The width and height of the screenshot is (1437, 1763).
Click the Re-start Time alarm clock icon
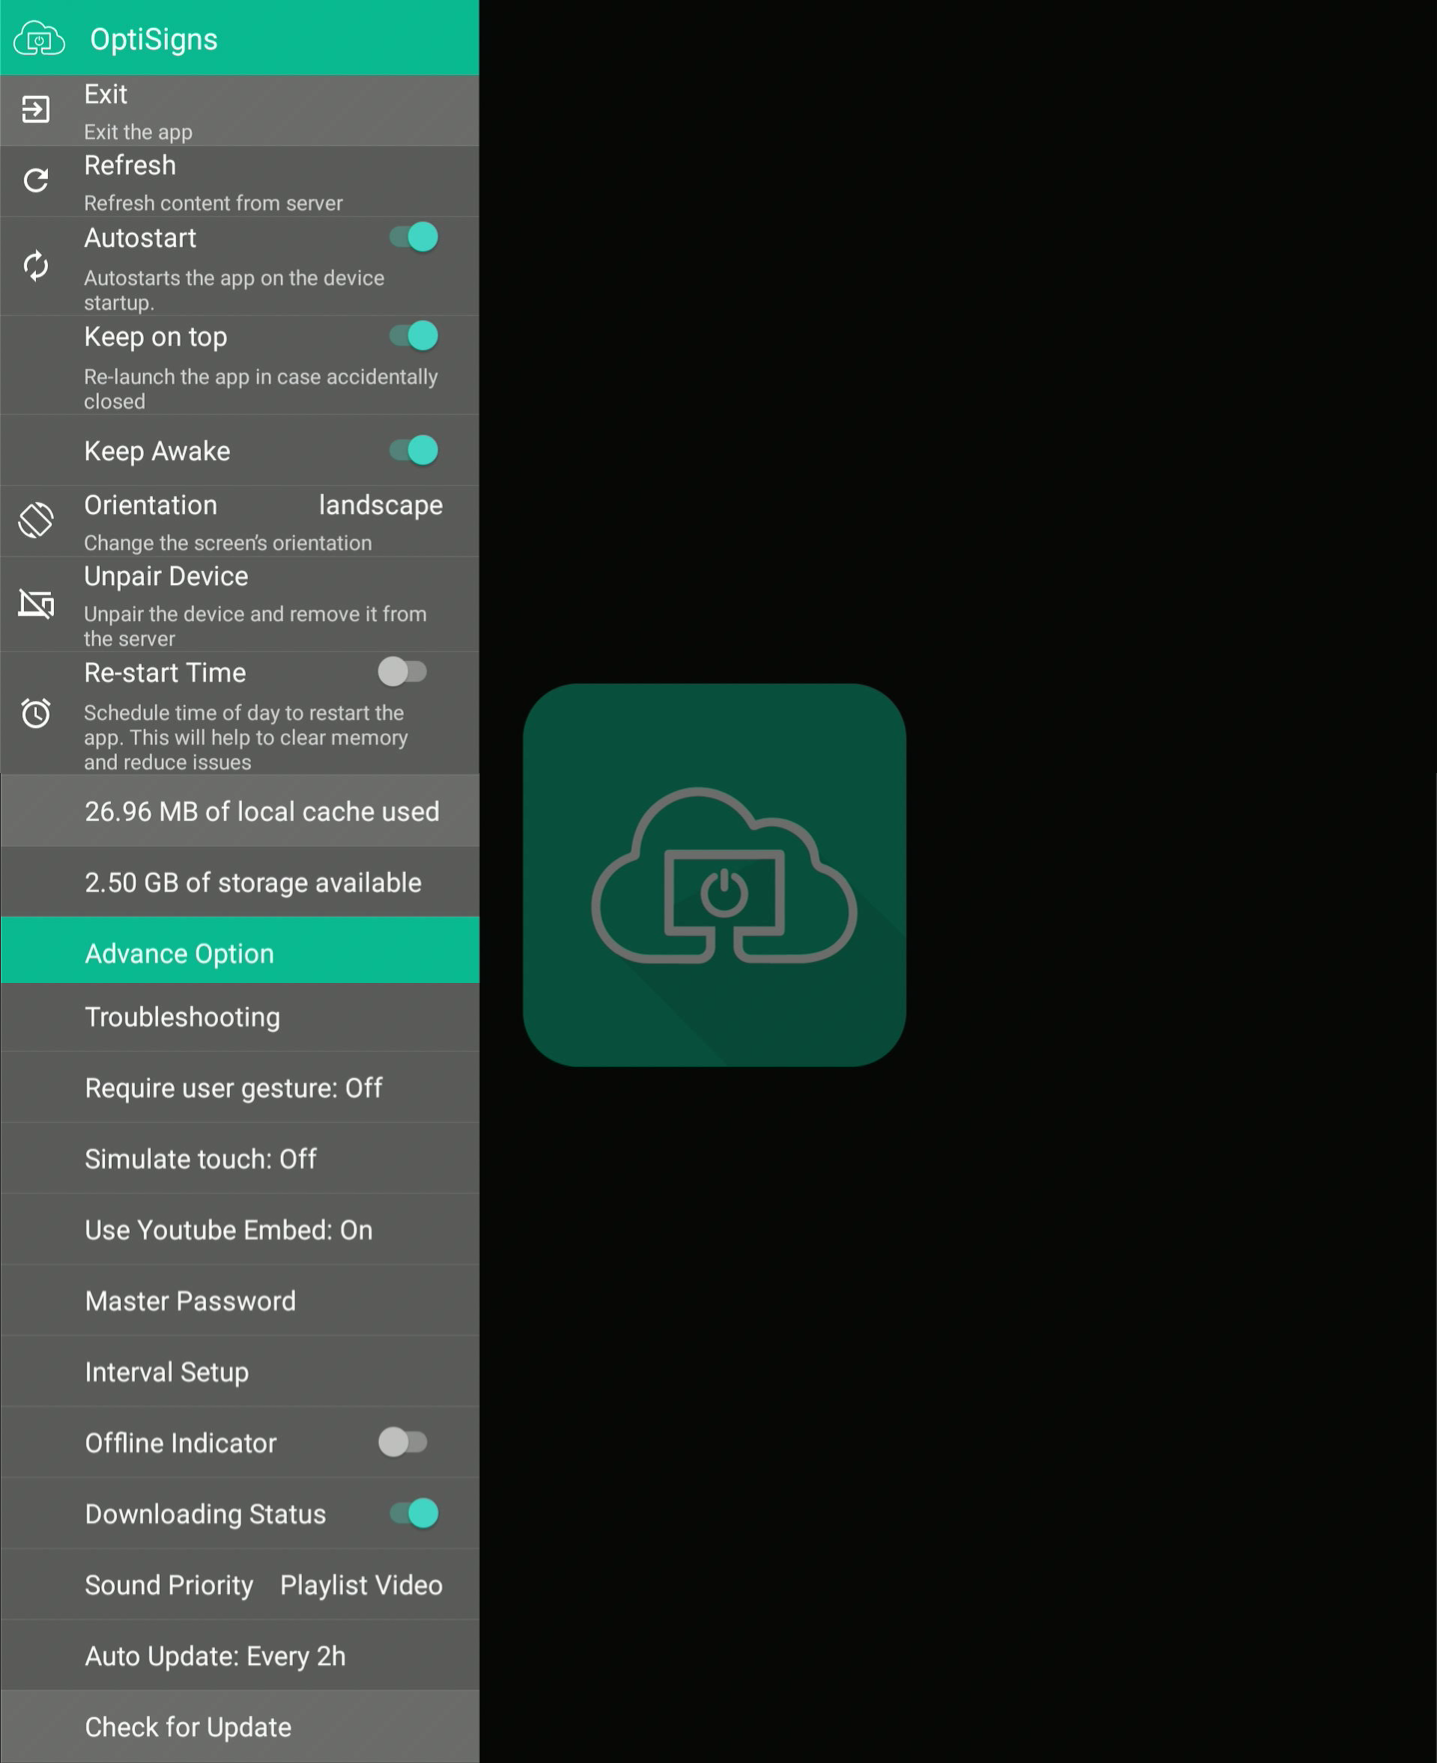pos(36,713)
